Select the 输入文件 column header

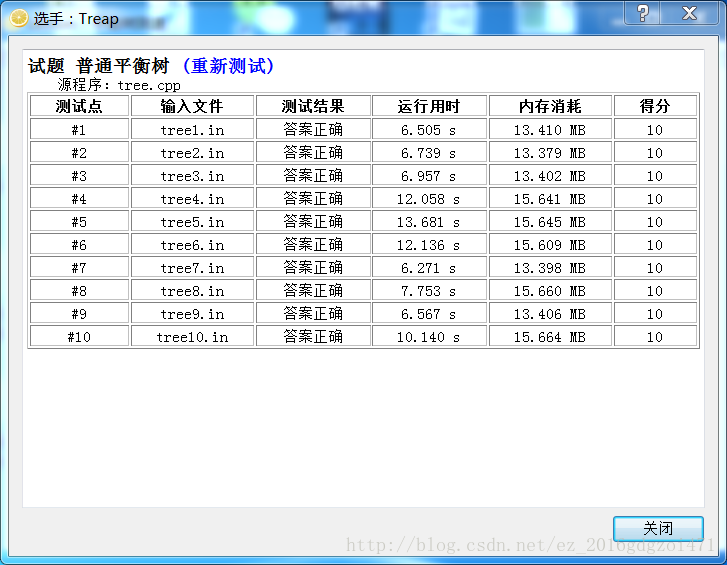coord(192,106)
